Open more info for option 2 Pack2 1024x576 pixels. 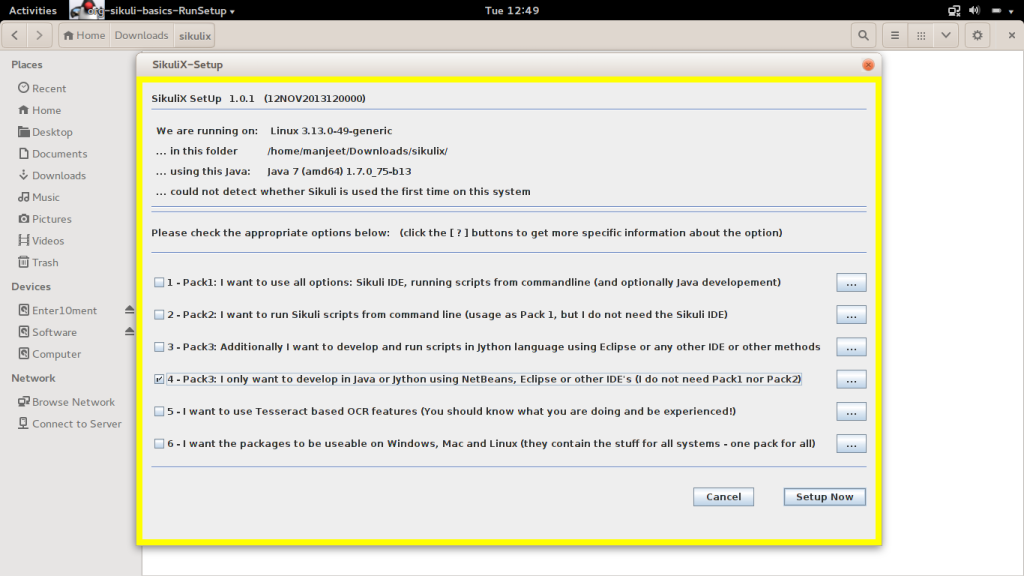pos(851,315)
